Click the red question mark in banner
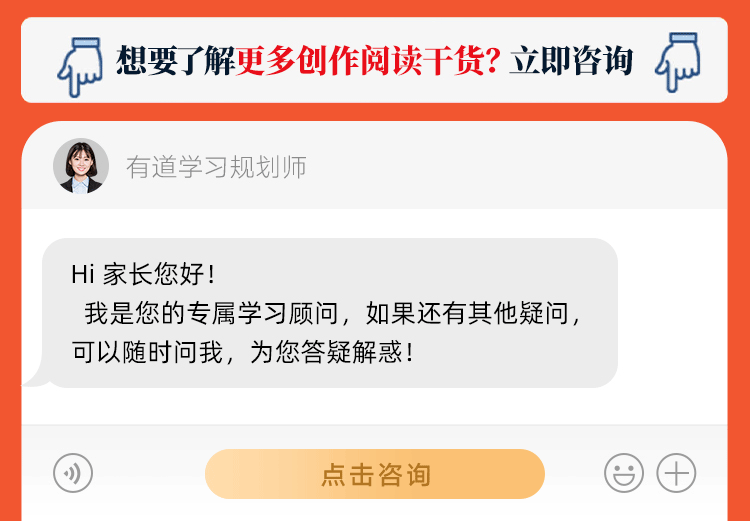Viewport: 750px width, 521px height. click(493, 61)
